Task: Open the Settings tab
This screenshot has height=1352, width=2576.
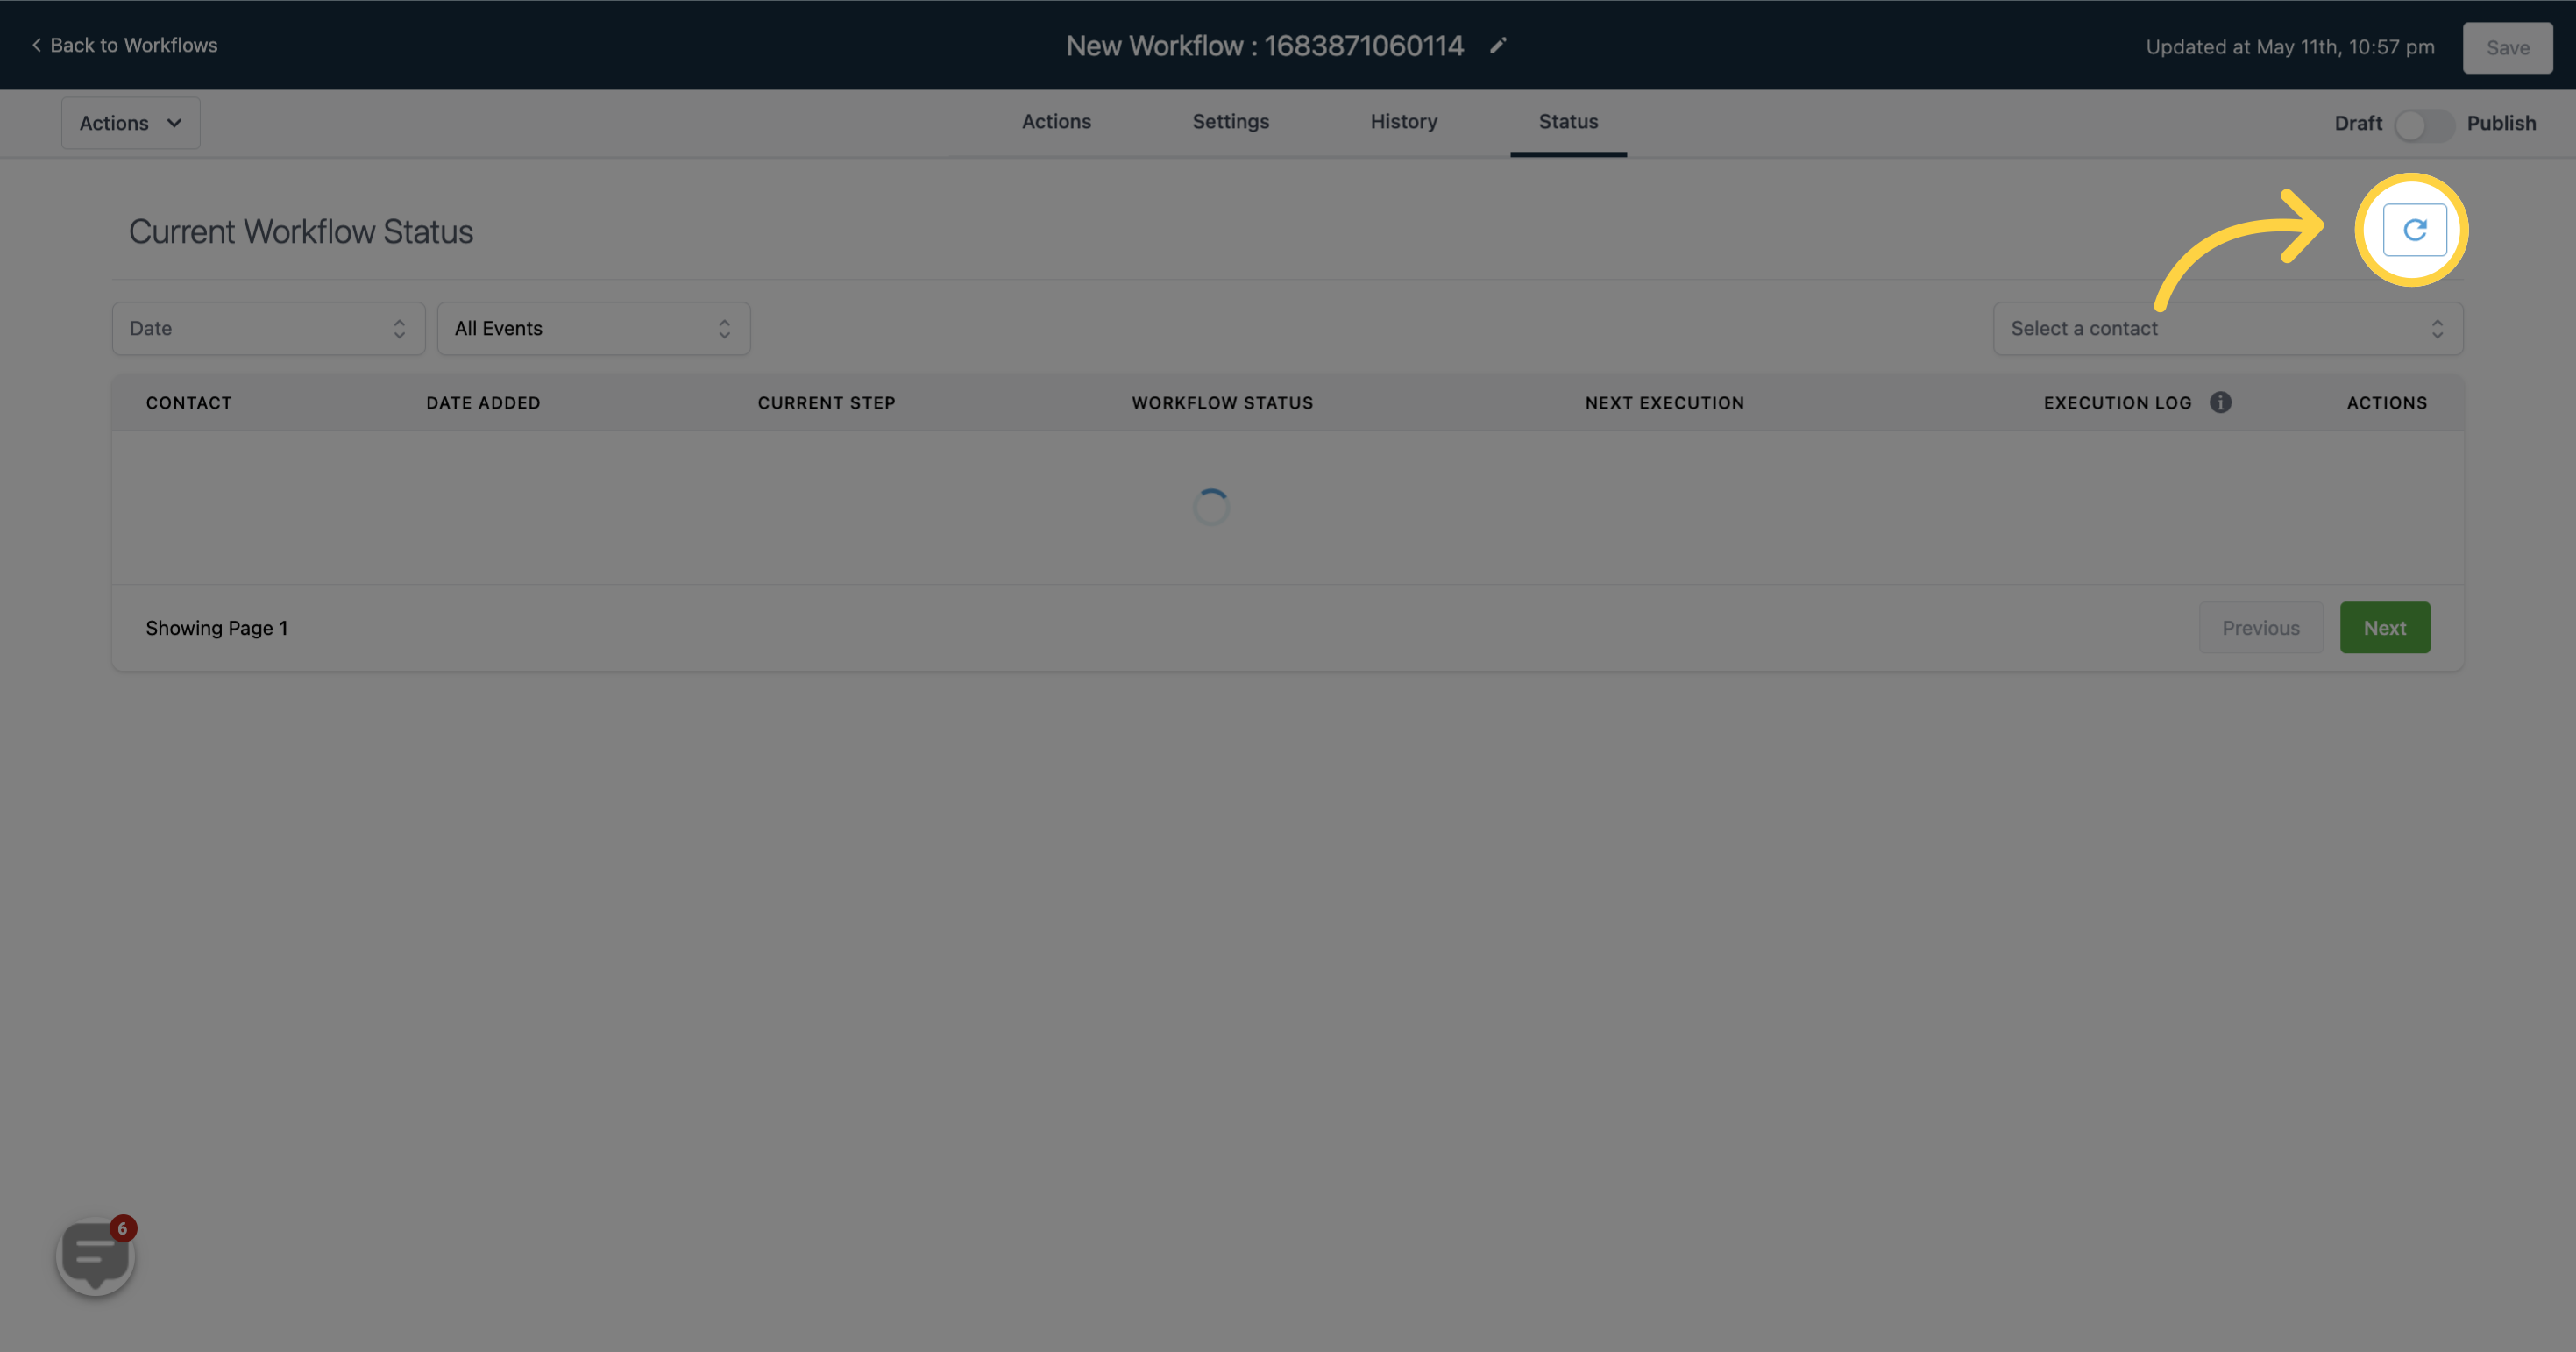Action: [1230, 121]
